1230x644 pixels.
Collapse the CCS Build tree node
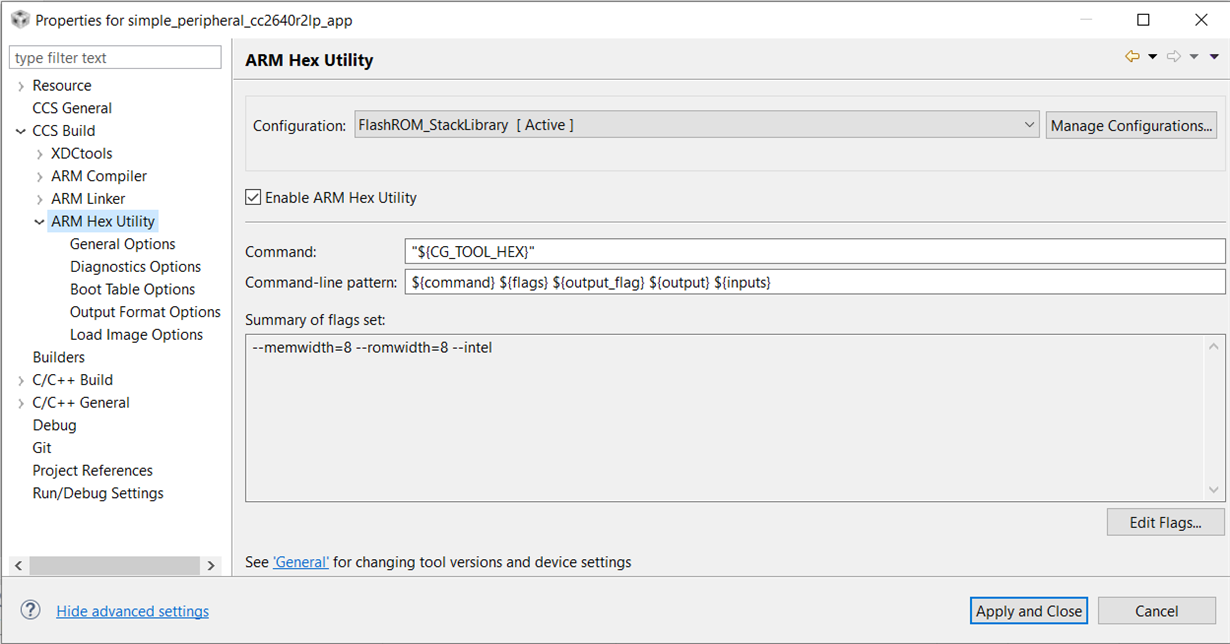tap(21, 131)
